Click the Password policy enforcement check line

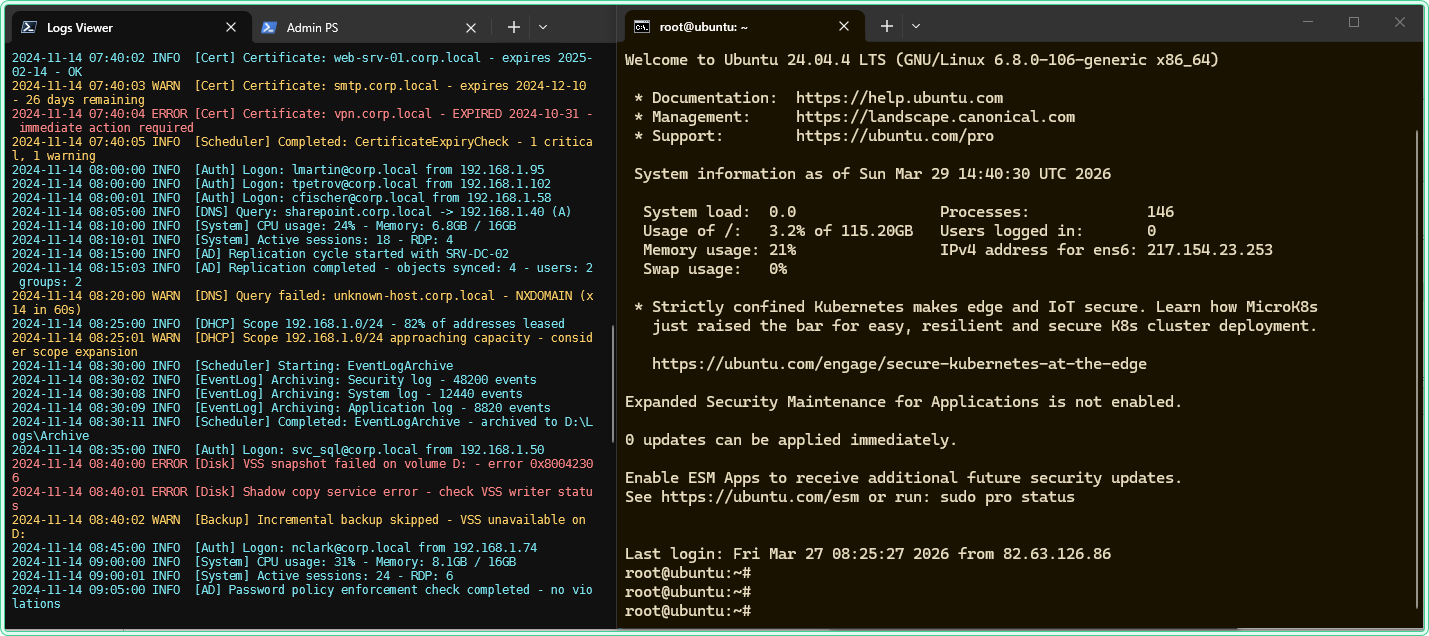302,597
